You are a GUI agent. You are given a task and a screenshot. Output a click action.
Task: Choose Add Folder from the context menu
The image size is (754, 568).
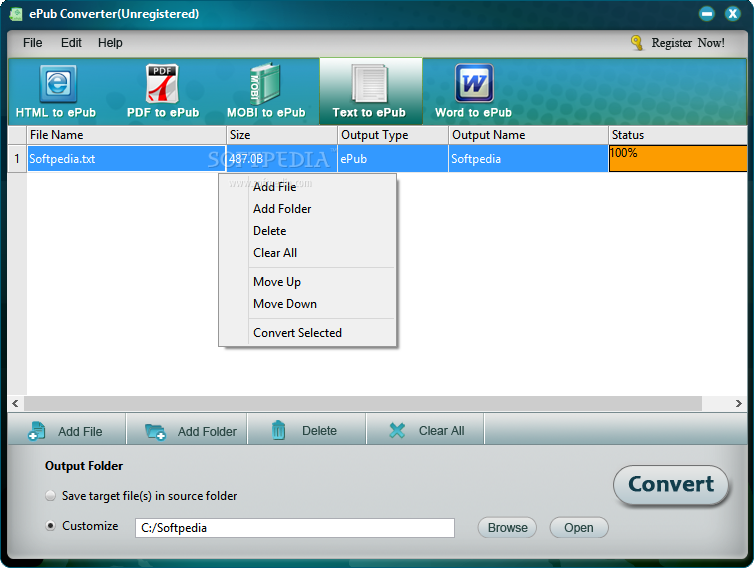tap(308, 209)
